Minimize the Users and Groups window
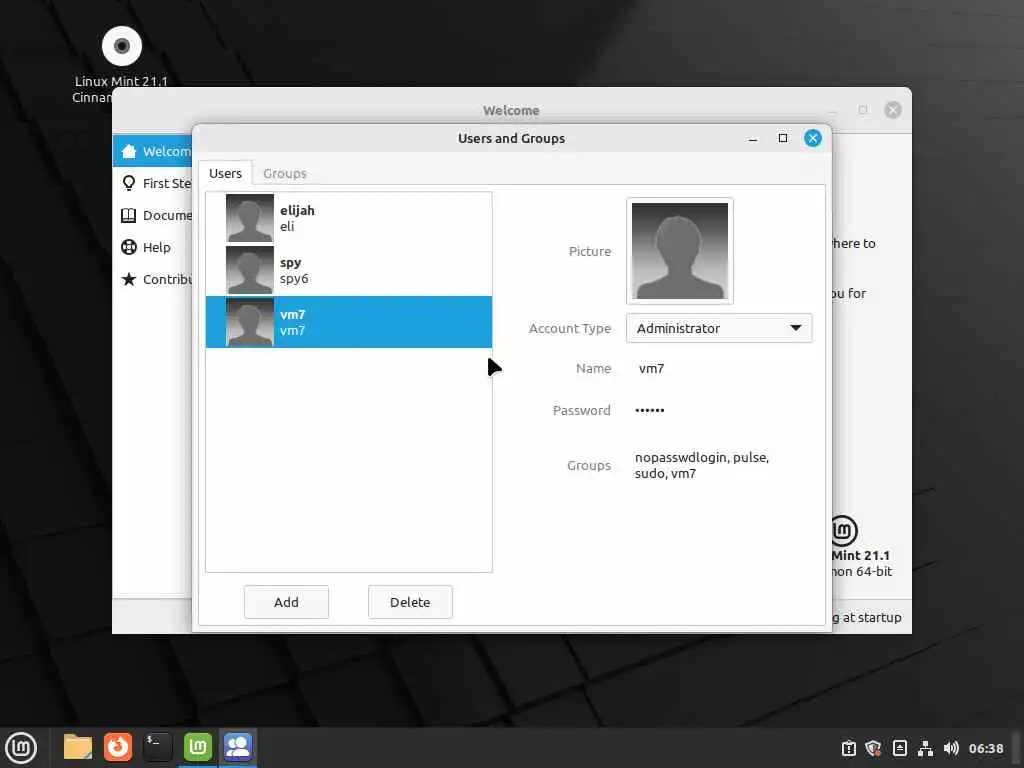 [x=753, y=138]
